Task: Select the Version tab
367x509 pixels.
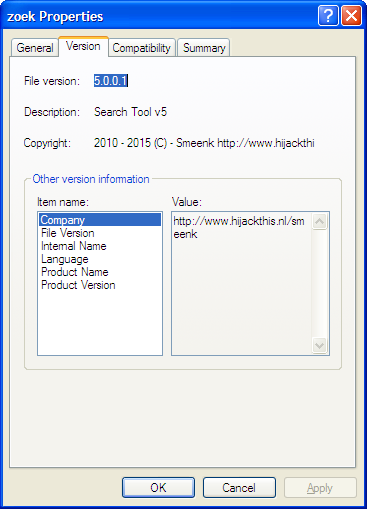Action: click(x=83, y=46)
